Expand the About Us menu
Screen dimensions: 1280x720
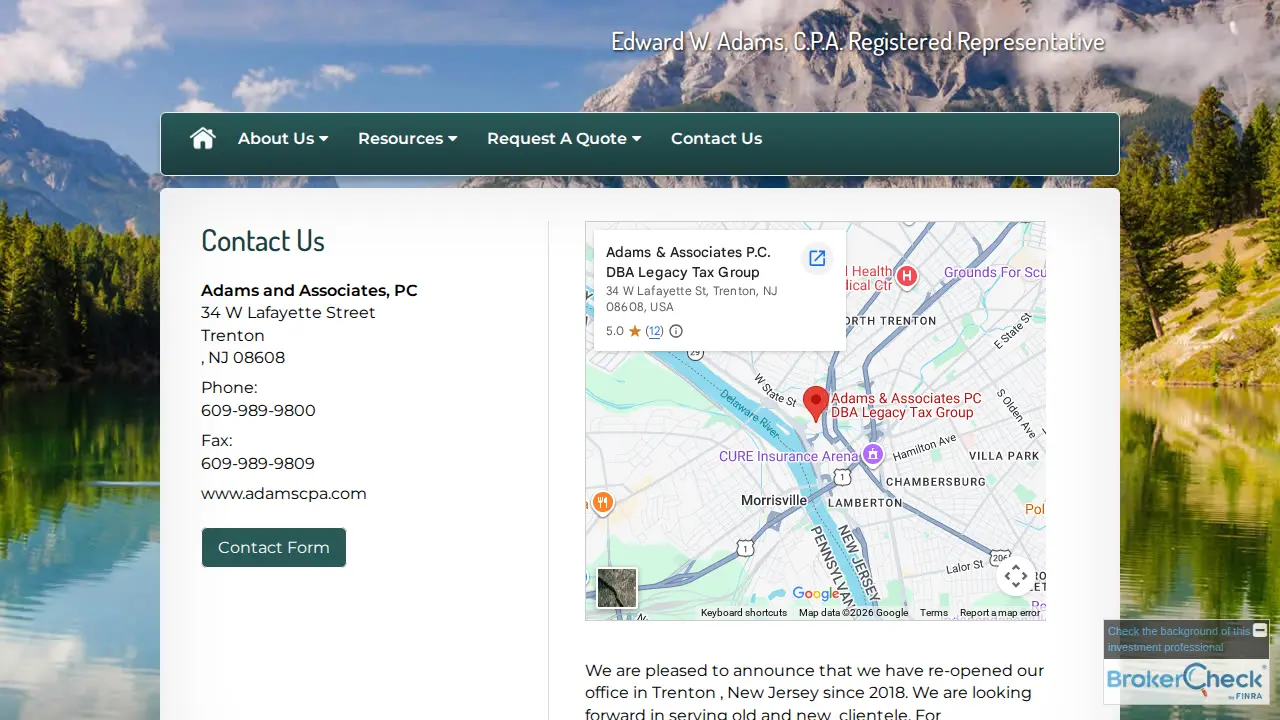283,139
